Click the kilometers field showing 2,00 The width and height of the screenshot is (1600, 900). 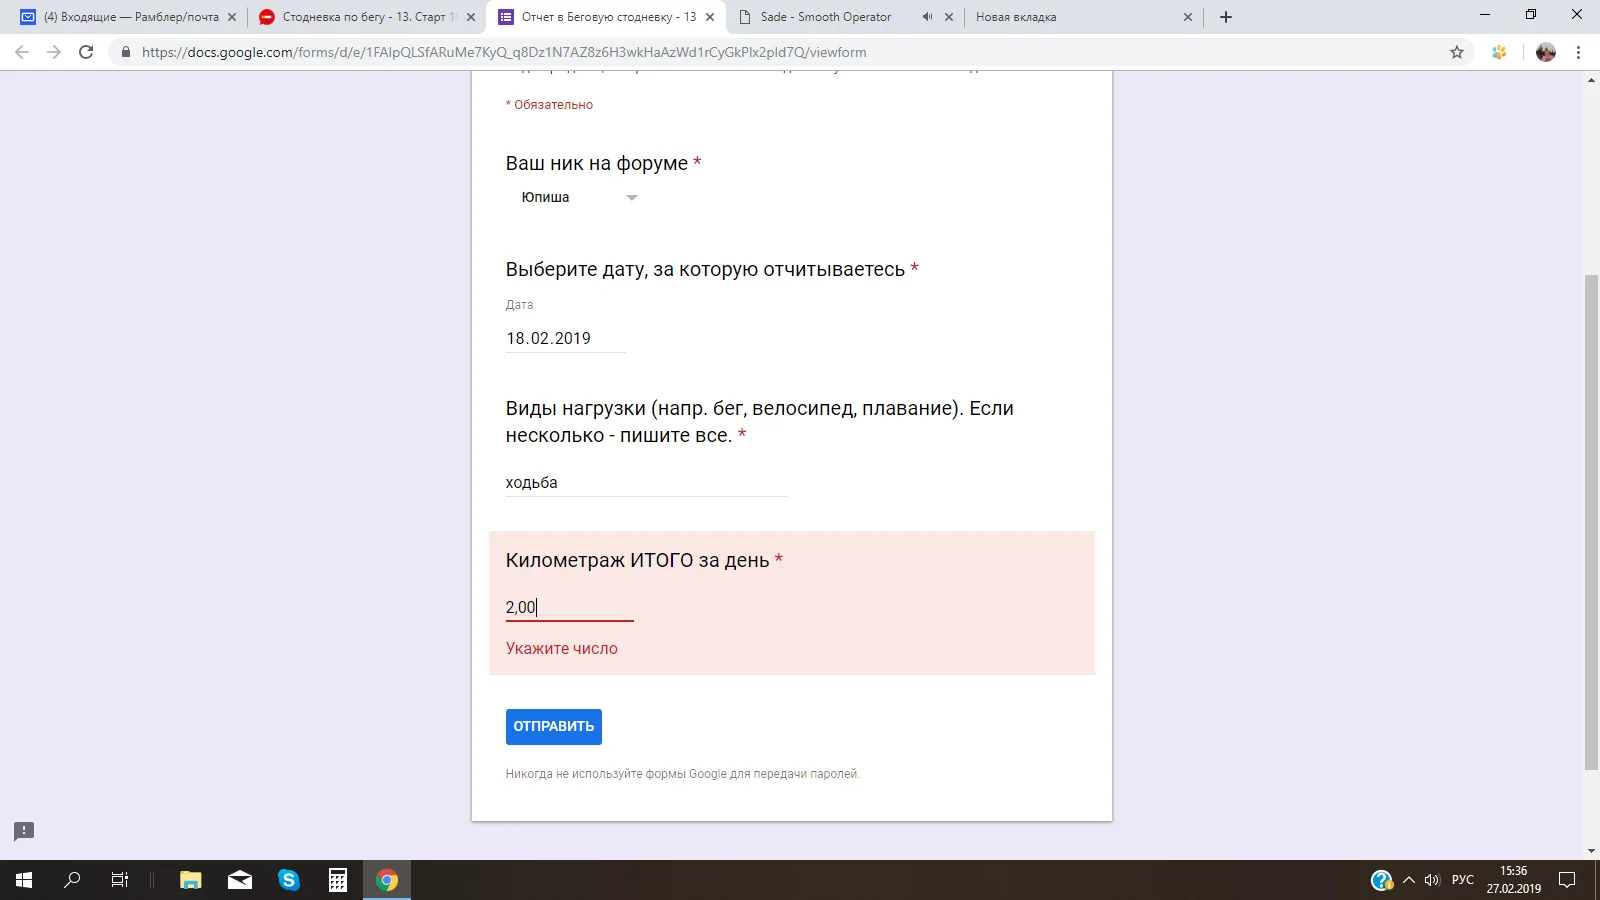click(x=569, y=607)
